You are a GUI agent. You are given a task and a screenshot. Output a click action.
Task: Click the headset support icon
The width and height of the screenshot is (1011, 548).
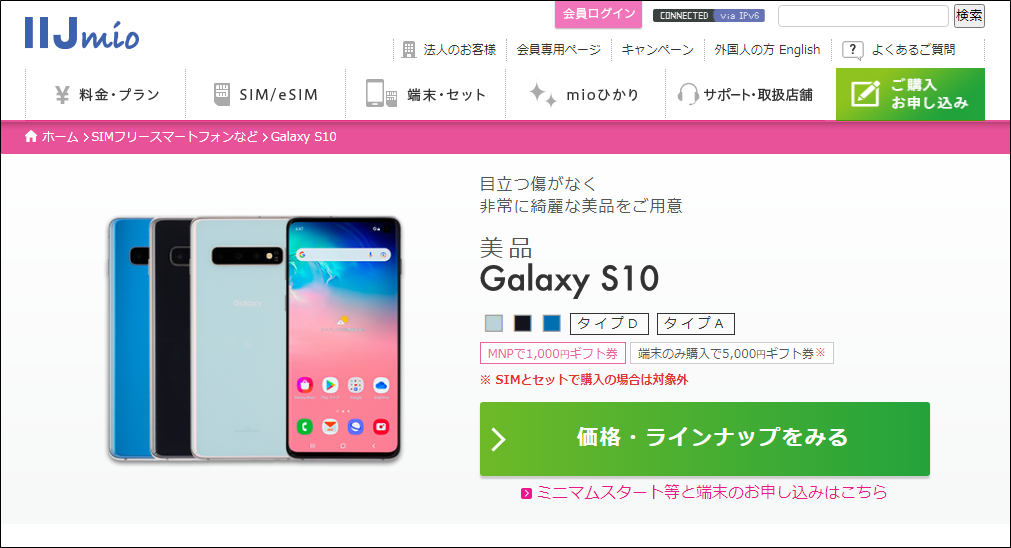coord(688,95)
